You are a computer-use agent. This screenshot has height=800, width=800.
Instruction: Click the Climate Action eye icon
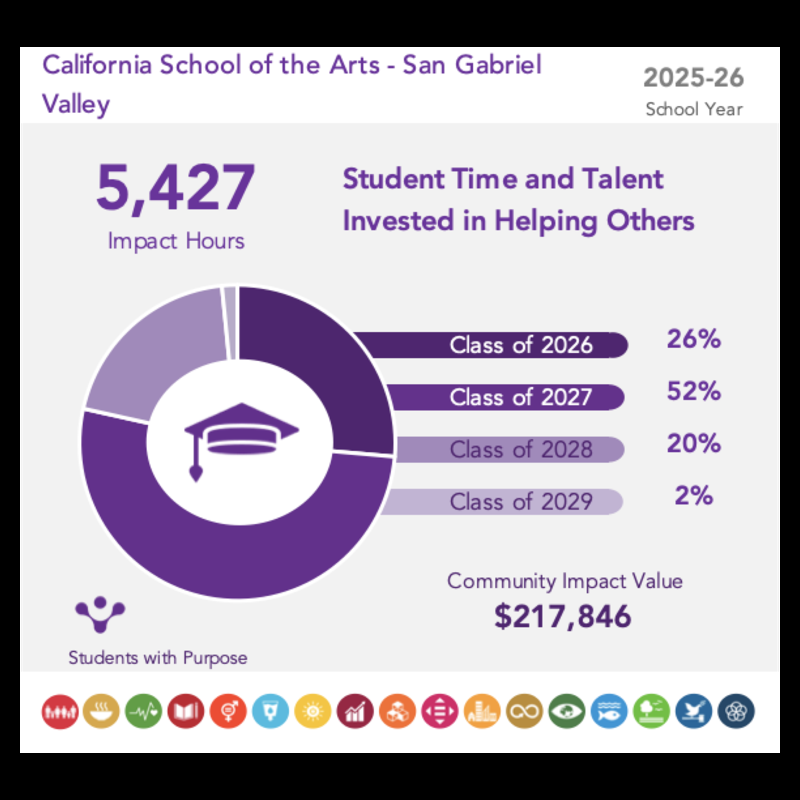[567, 711]
